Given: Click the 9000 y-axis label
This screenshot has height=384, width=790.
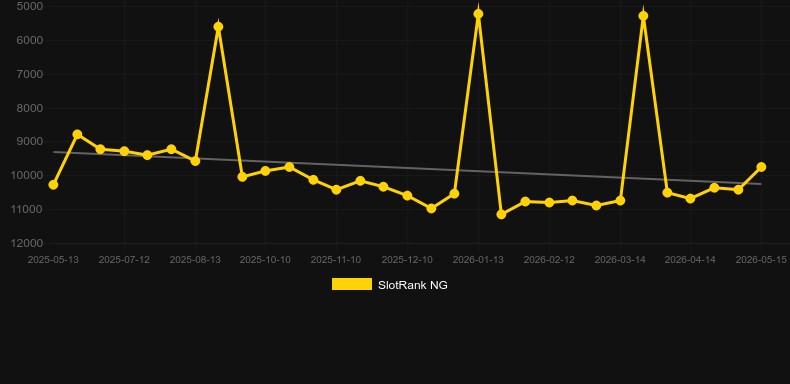Looking at the screenshot, I should [30, 142].
